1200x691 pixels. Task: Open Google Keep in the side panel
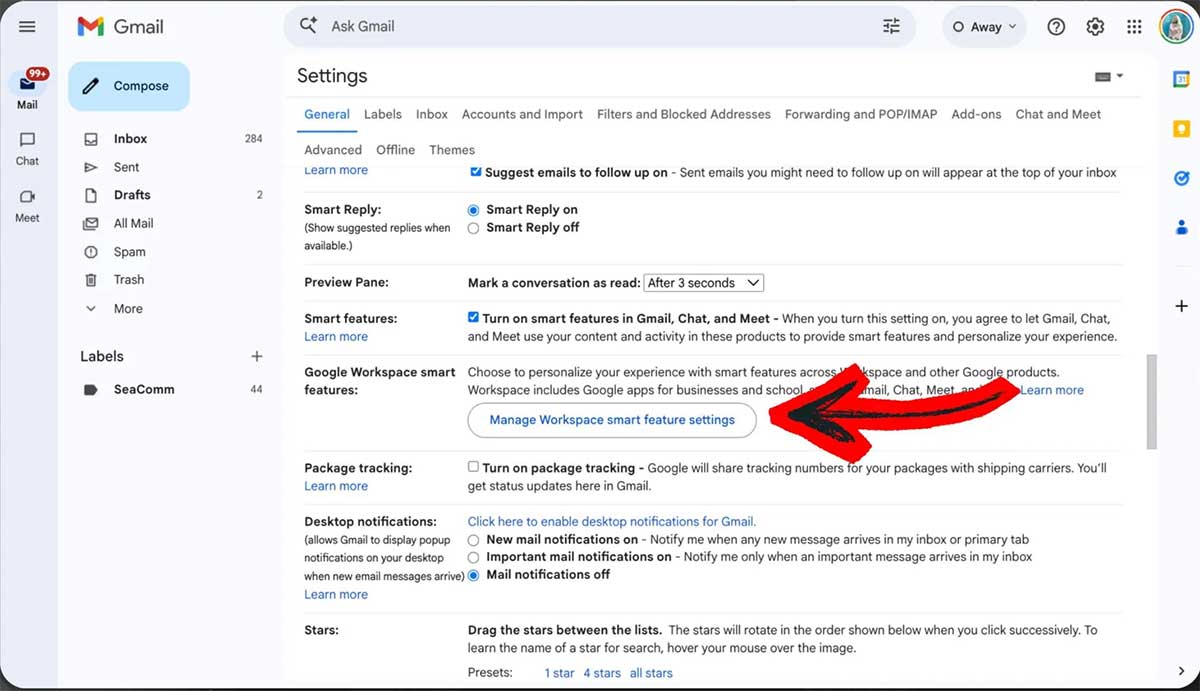1181,128
